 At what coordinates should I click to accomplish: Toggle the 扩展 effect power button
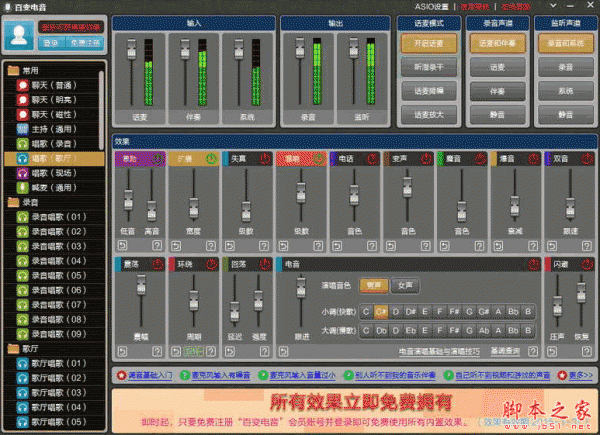coord(211,159)
